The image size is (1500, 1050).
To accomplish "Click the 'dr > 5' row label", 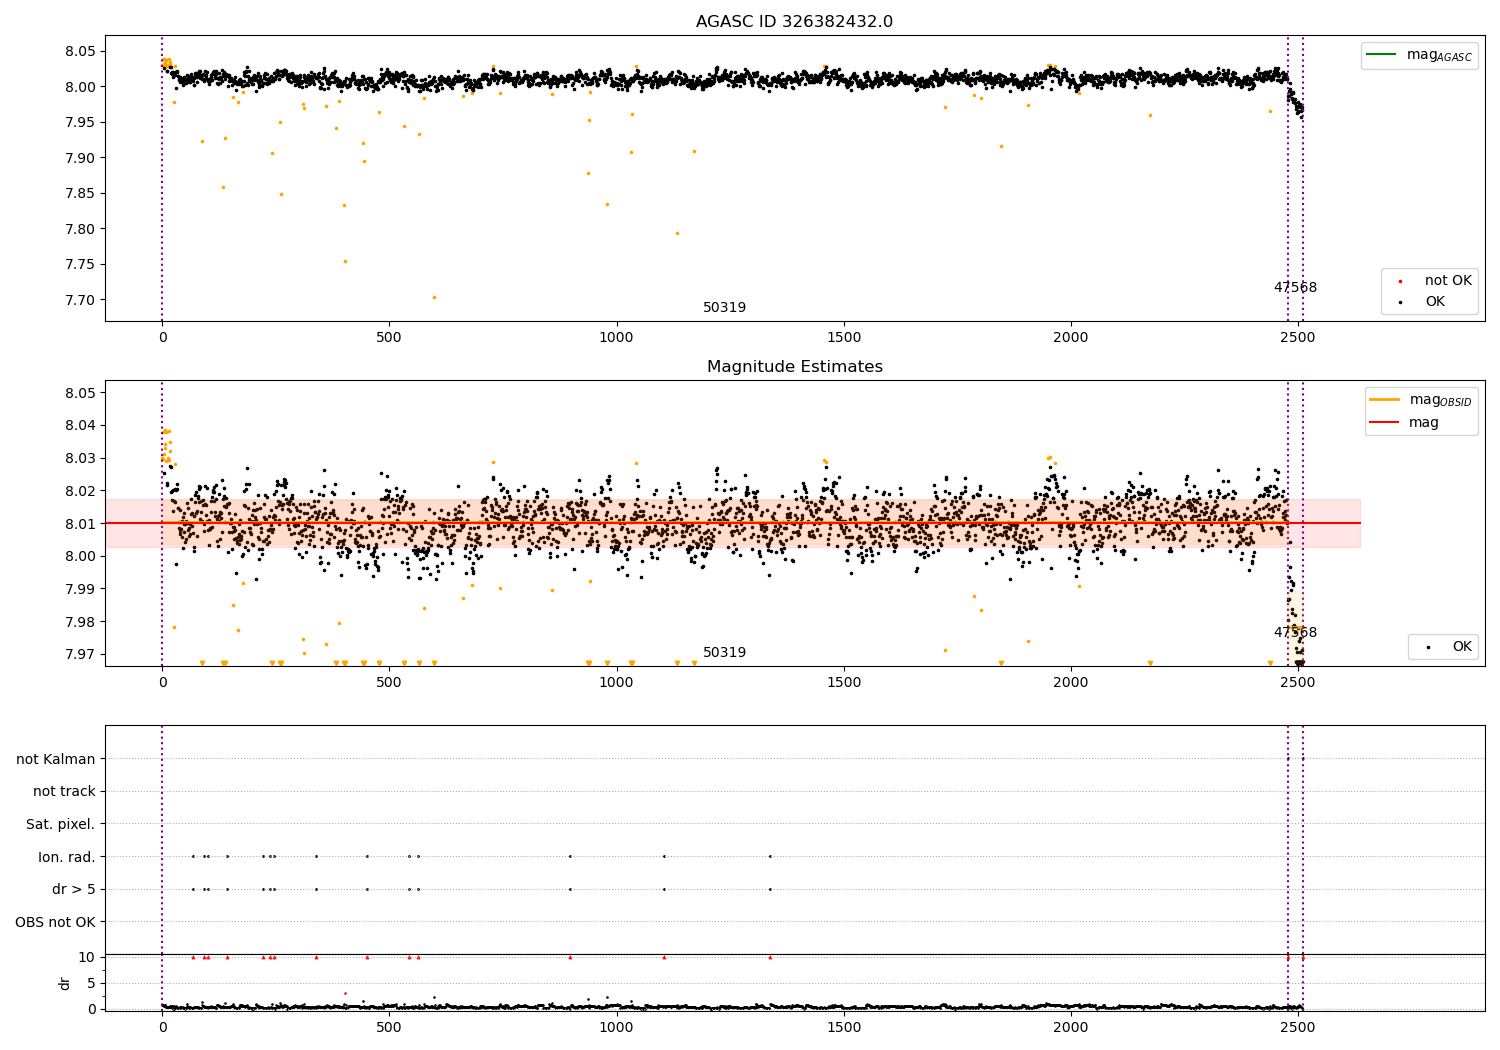I will coord(74,889).
